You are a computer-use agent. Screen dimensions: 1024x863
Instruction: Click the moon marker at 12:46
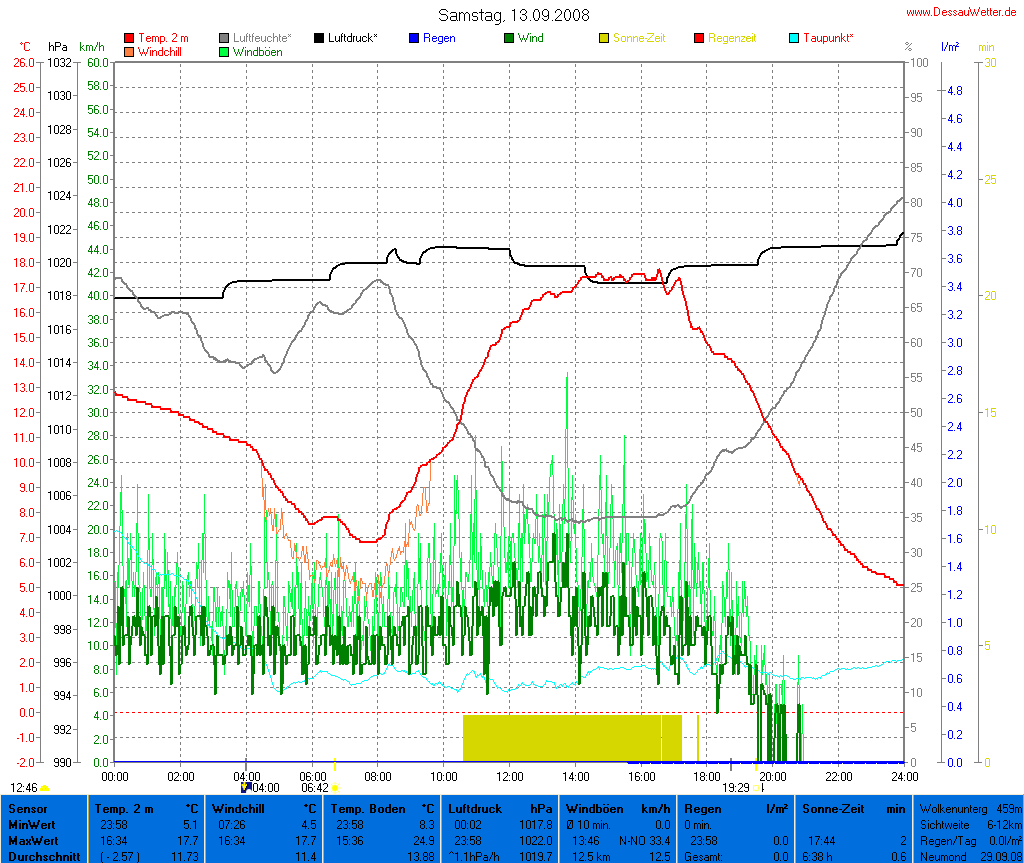point(45,788)
